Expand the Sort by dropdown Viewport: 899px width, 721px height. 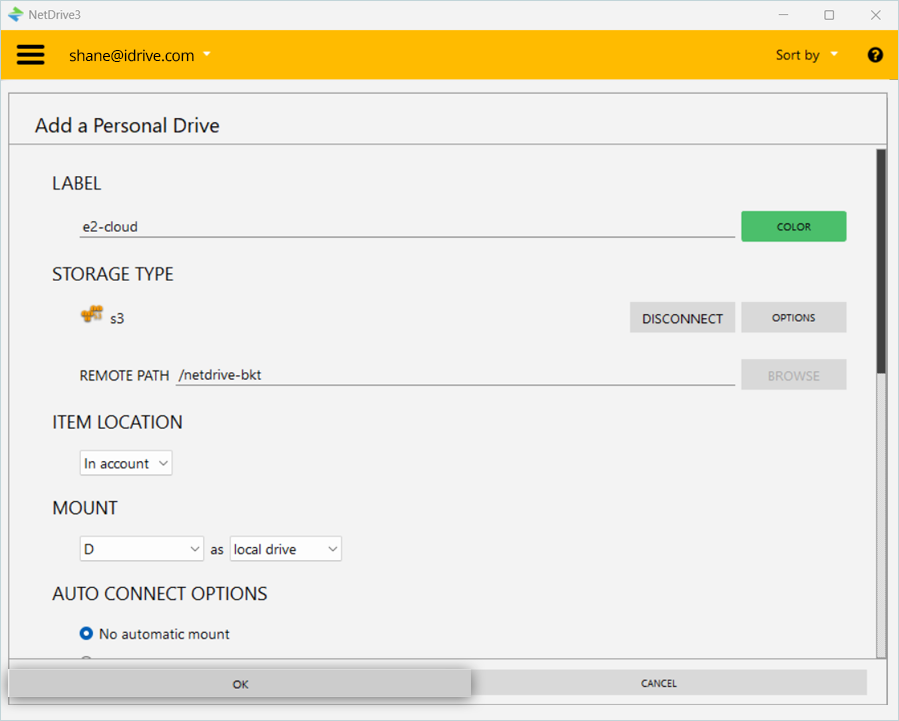coord(806,55)
